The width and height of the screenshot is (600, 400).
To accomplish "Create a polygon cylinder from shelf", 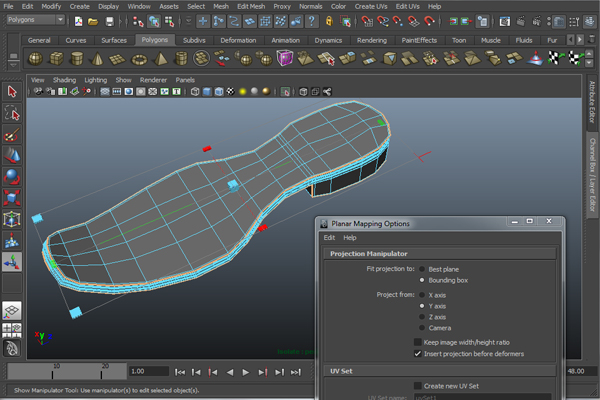I will (77, 59).
